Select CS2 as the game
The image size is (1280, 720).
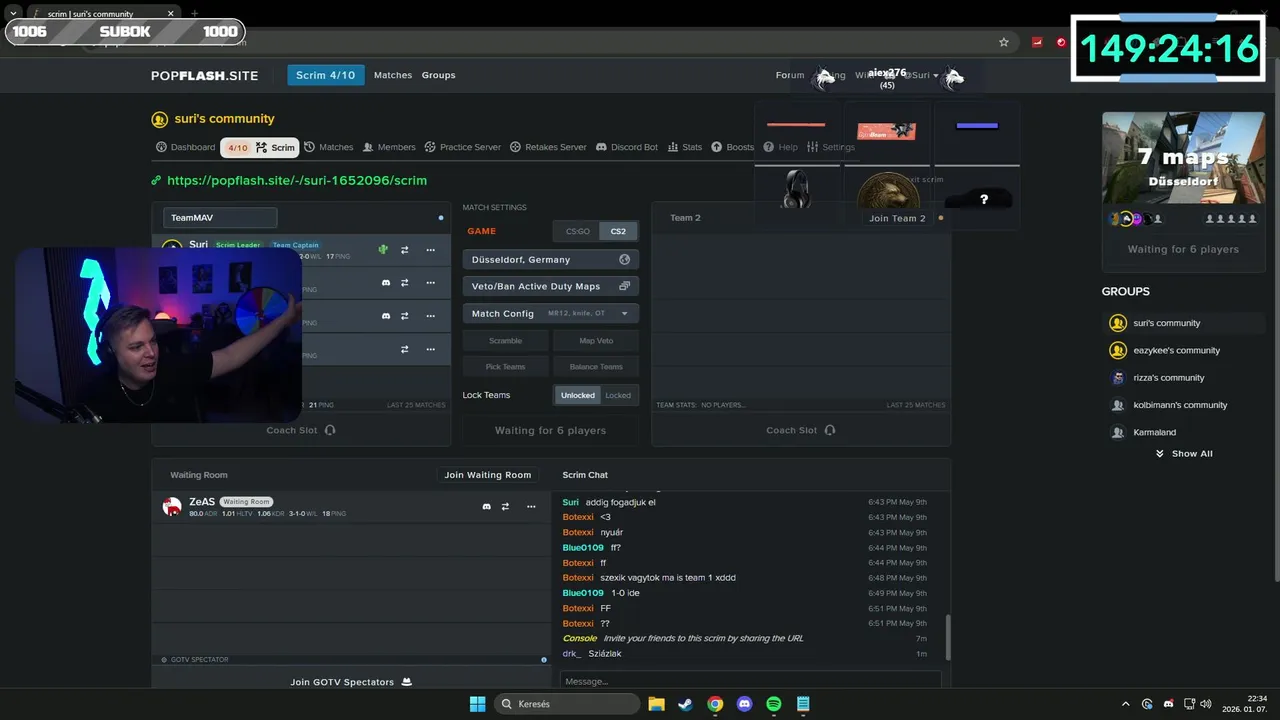tap(618, 231)
